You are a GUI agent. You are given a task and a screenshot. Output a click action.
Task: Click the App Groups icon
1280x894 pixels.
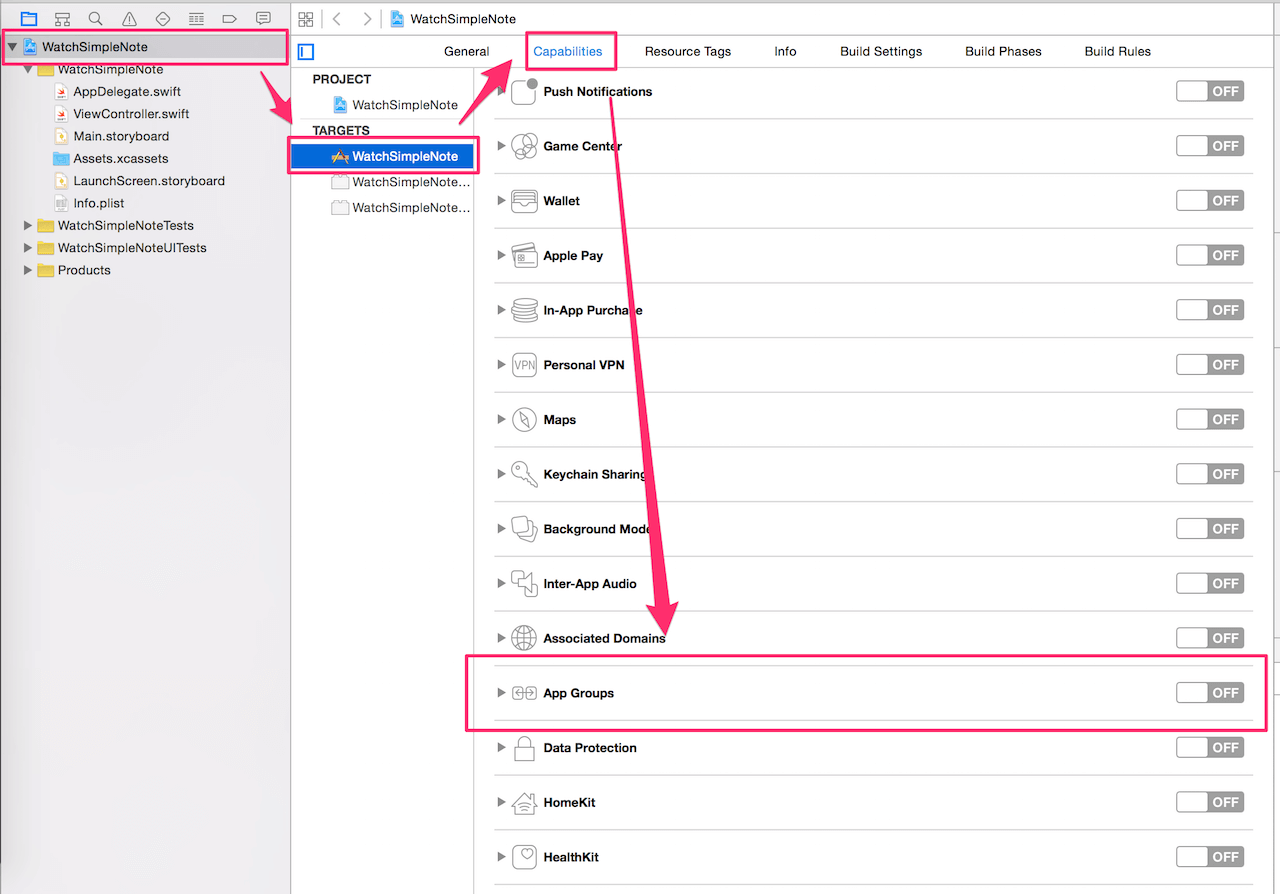[525, 693]
